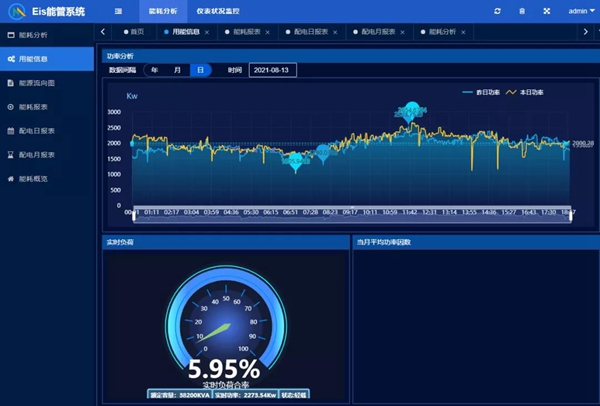Image resolution: width=600 pixels, height=406 pixels.
Task: Switch to the 首页 tab
Action: (x=134, y=32)
